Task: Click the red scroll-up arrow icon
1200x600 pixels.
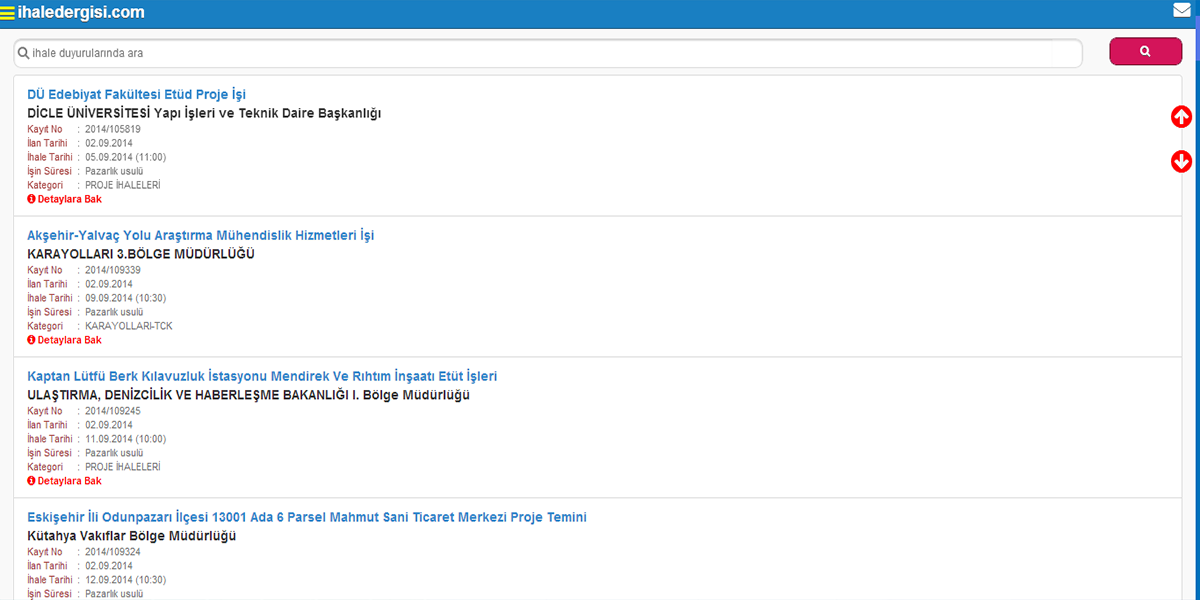Action: click(1181, 117)
